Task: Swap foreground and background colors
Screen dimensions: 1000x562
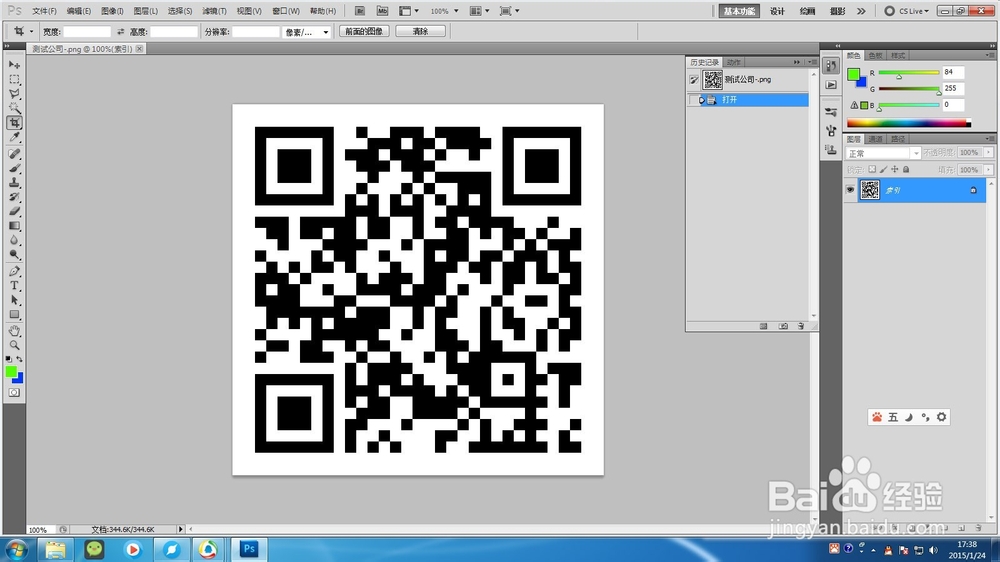Action: pyautogui.click(x=19, y=360)
